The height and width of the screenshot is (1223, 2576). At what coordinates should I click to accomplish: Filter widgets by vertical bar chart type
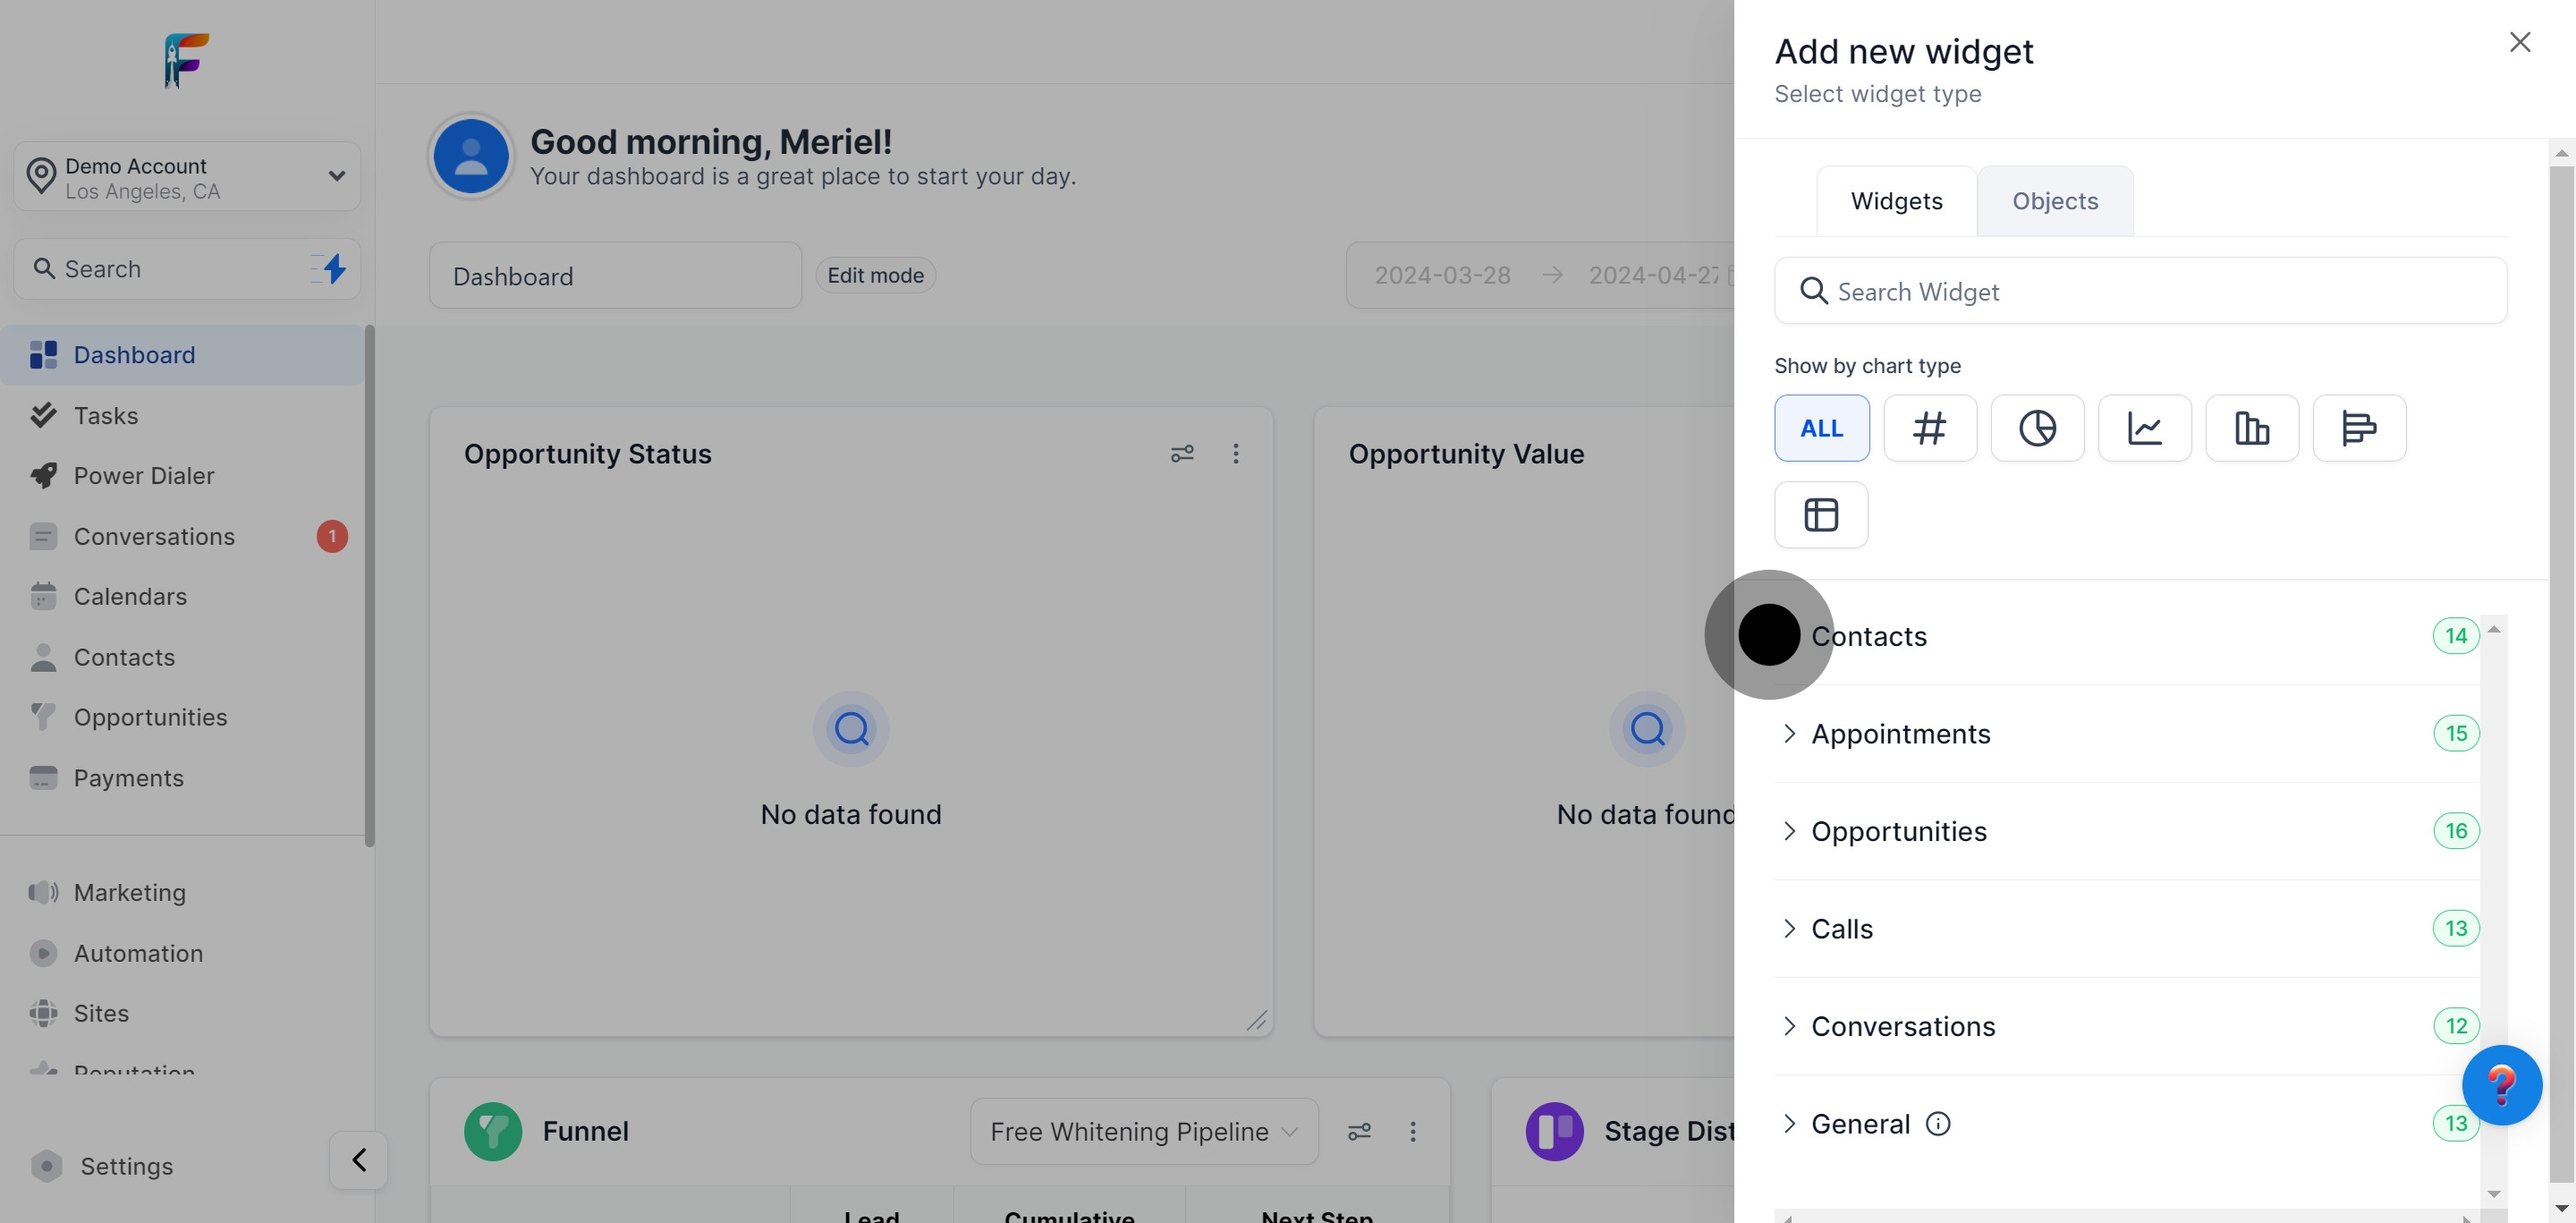(2251, 428)
